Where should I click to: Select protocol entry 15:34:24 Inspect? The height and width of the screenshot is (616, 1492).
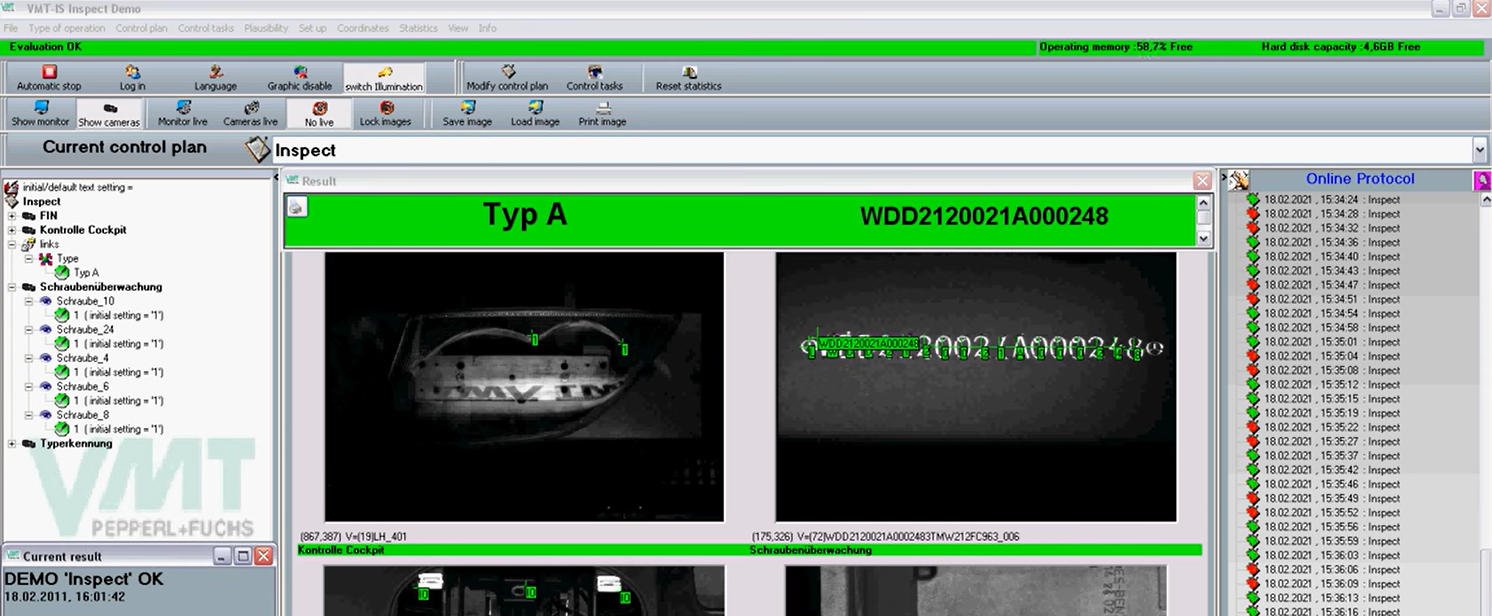[1330, 200]
